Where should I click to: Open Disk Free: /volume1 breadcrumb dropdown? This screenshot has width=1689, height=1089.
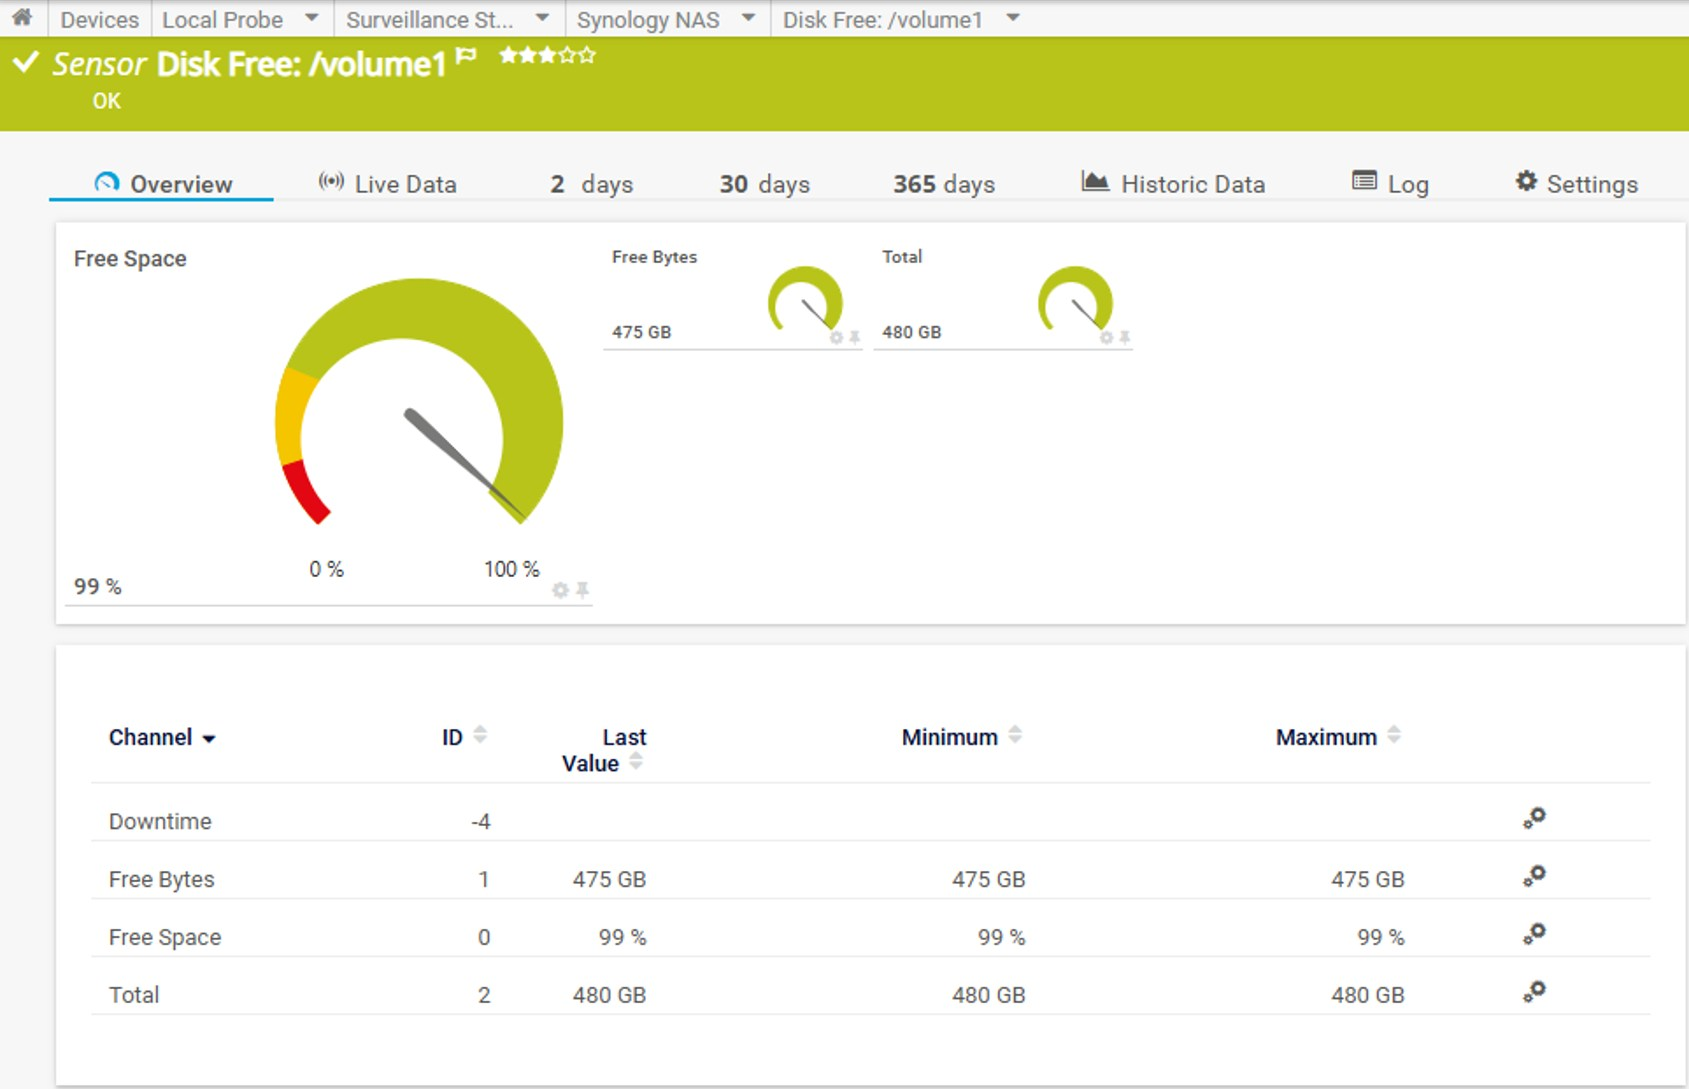tap(1013, 18)
